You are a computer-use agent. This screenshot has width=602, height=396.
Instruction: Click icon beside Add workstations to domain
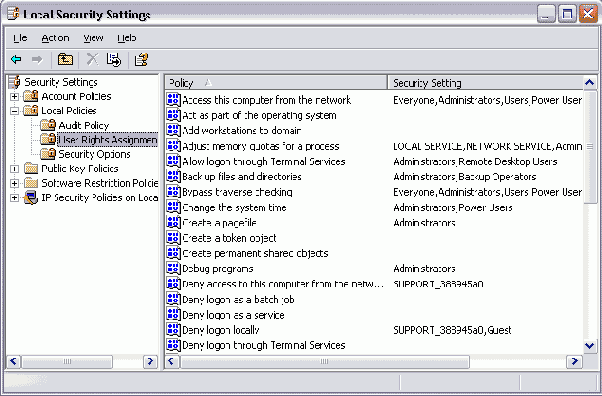pos(174,131)
